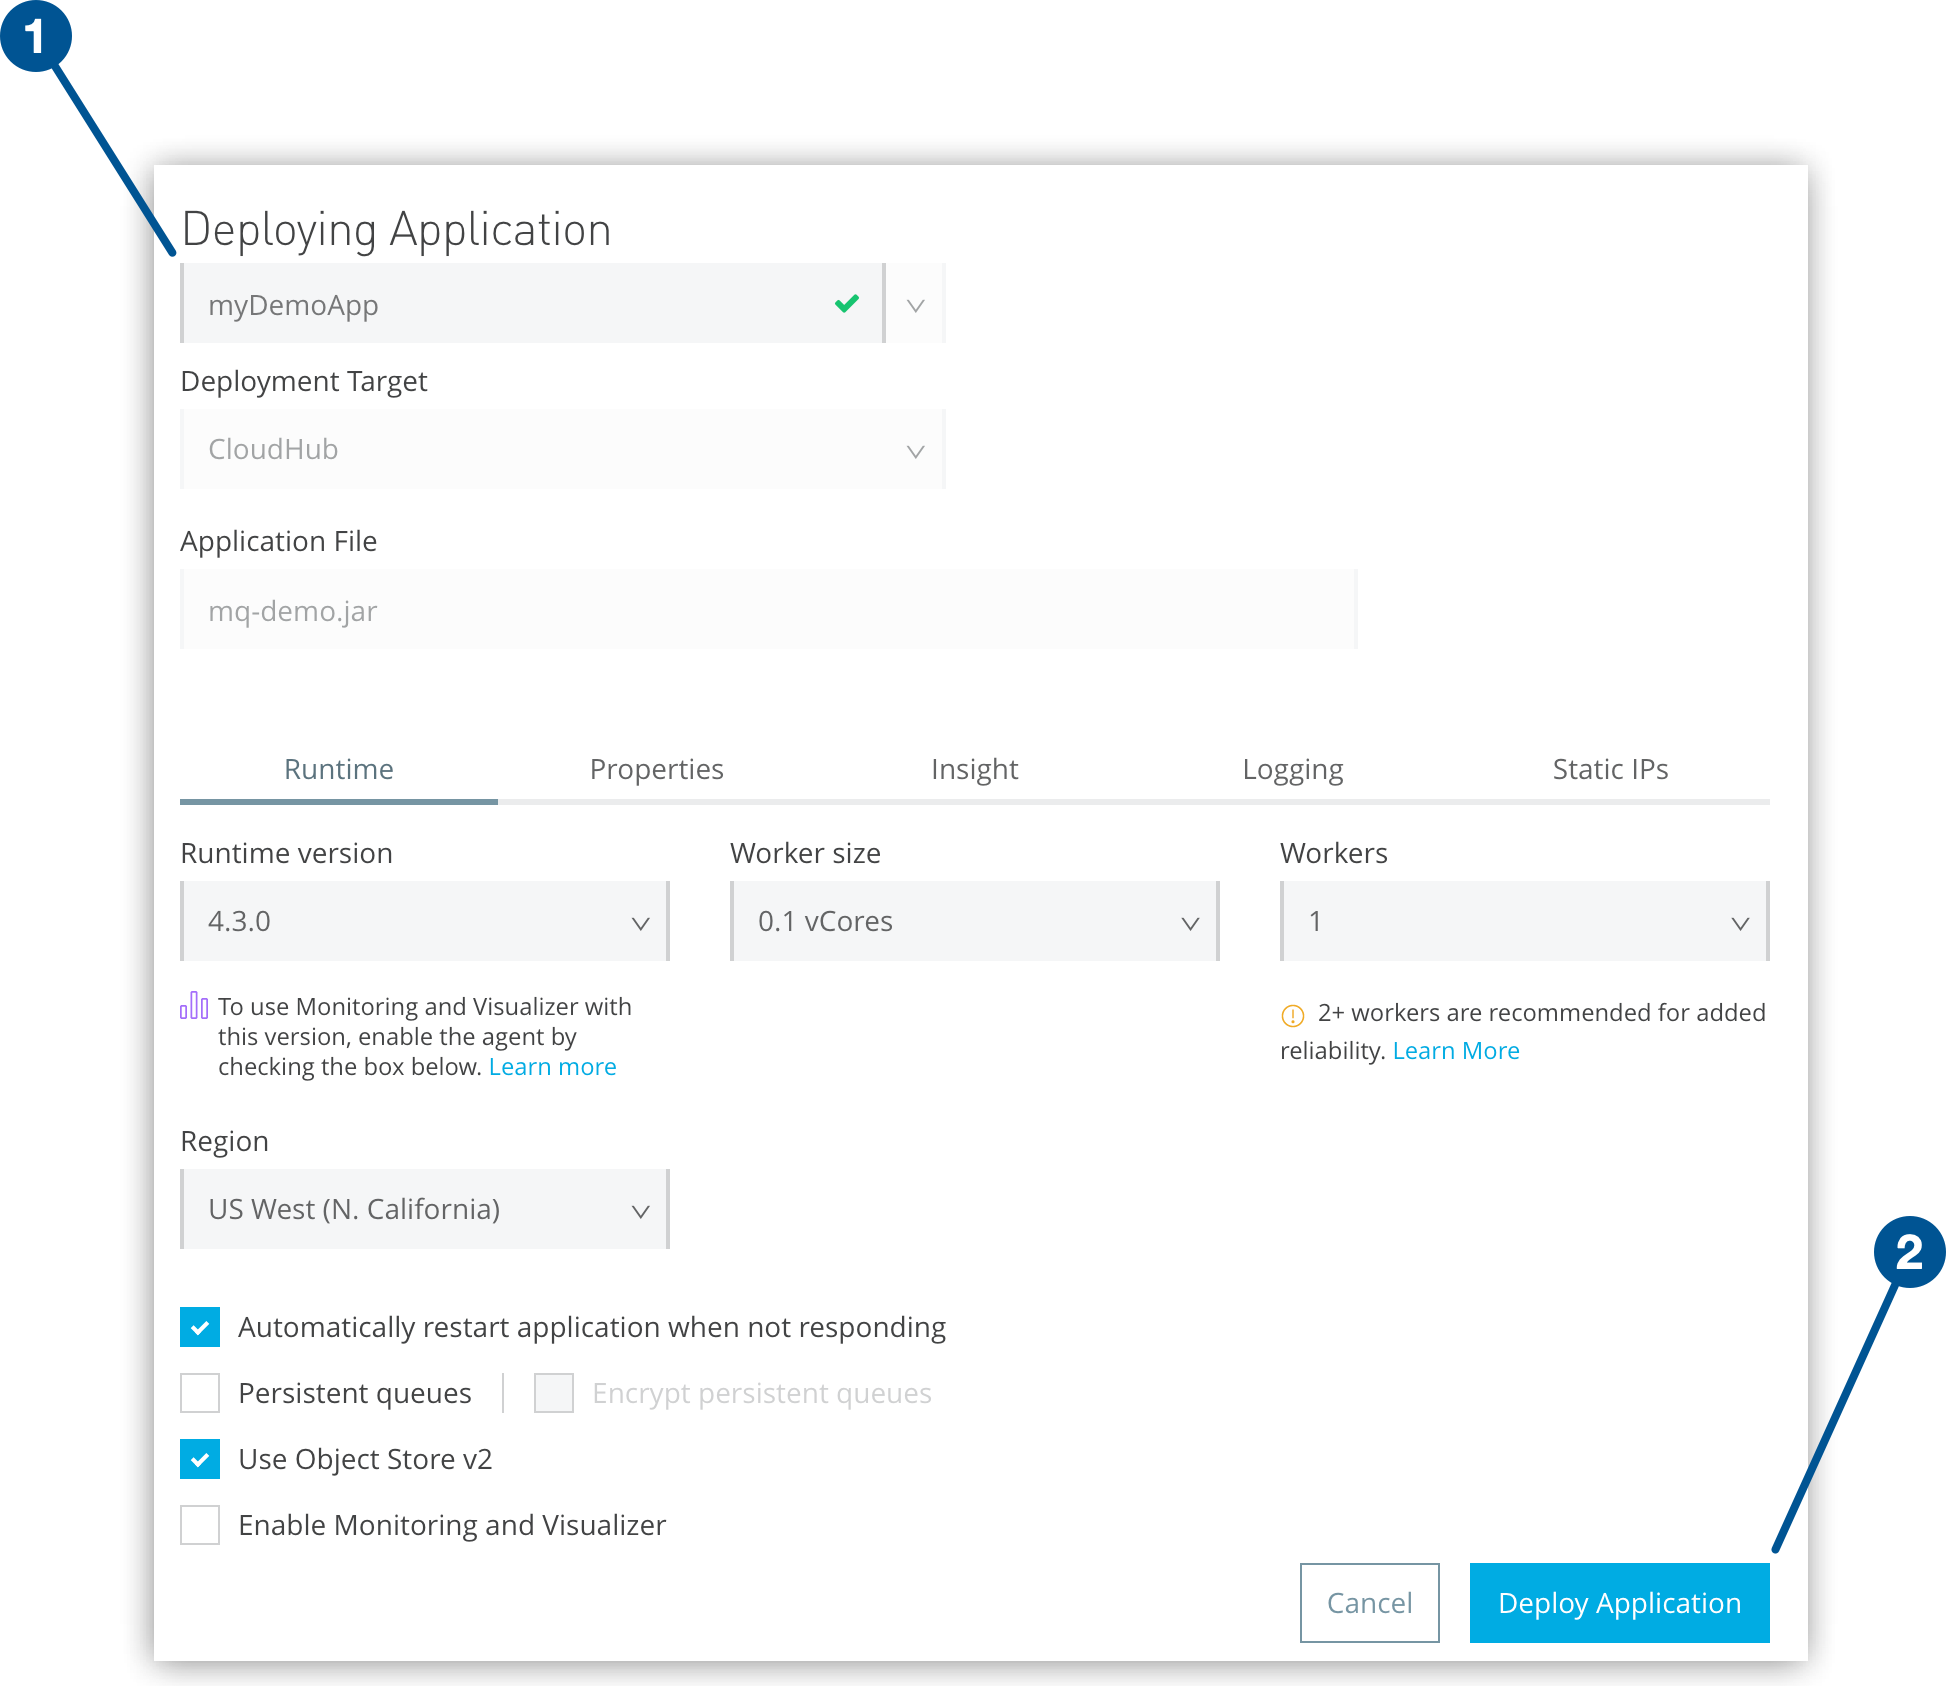Open the Learn More link about worker reliability

[x=1456, y=1050]
